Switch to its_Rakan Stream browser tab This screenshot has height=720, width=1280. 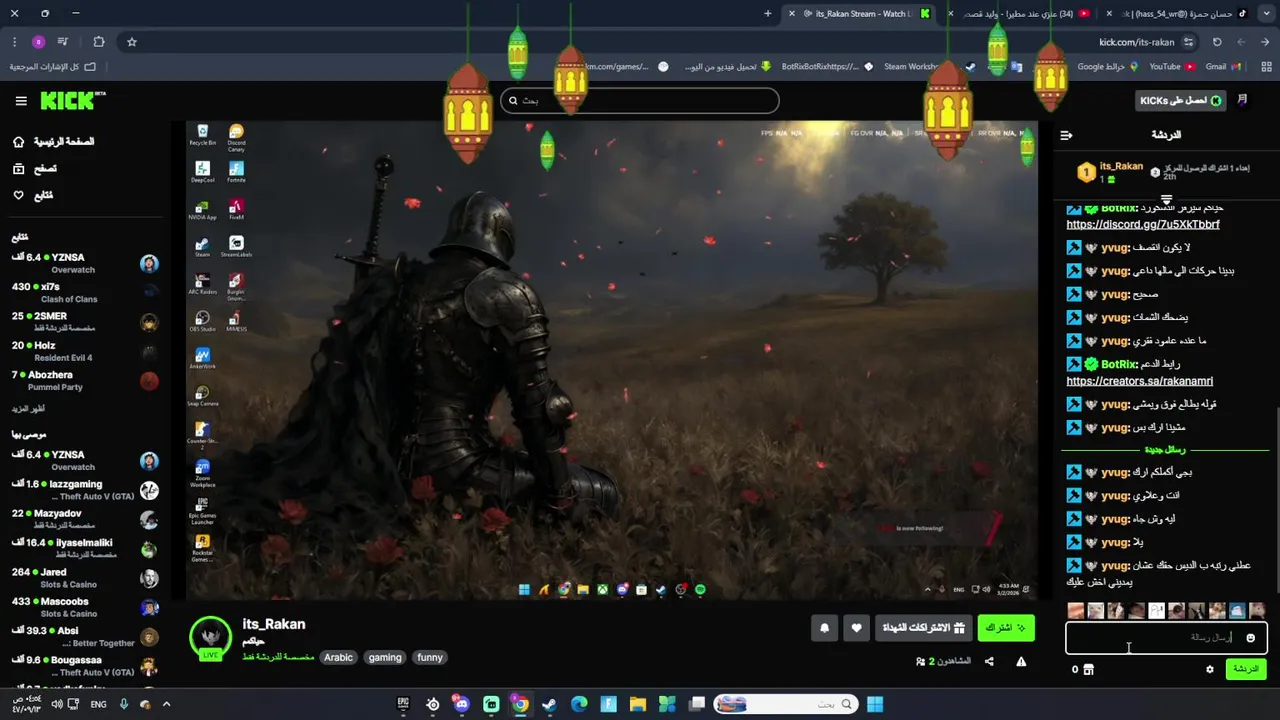[x=860, y=13]
